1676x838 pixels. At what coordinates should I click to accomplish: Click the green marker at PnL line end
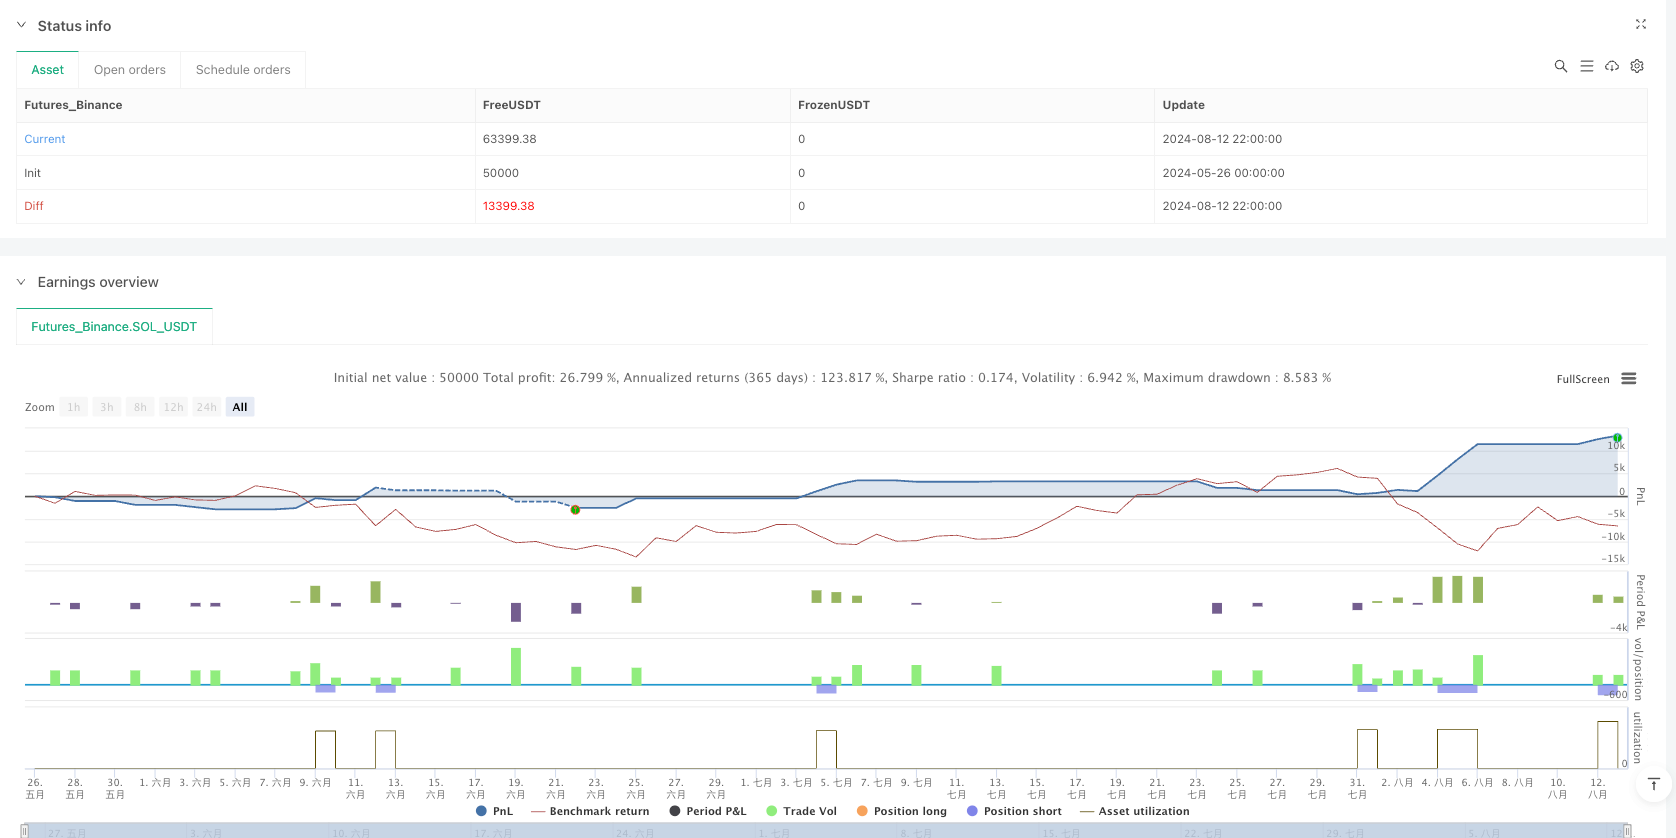point(1617,438)
